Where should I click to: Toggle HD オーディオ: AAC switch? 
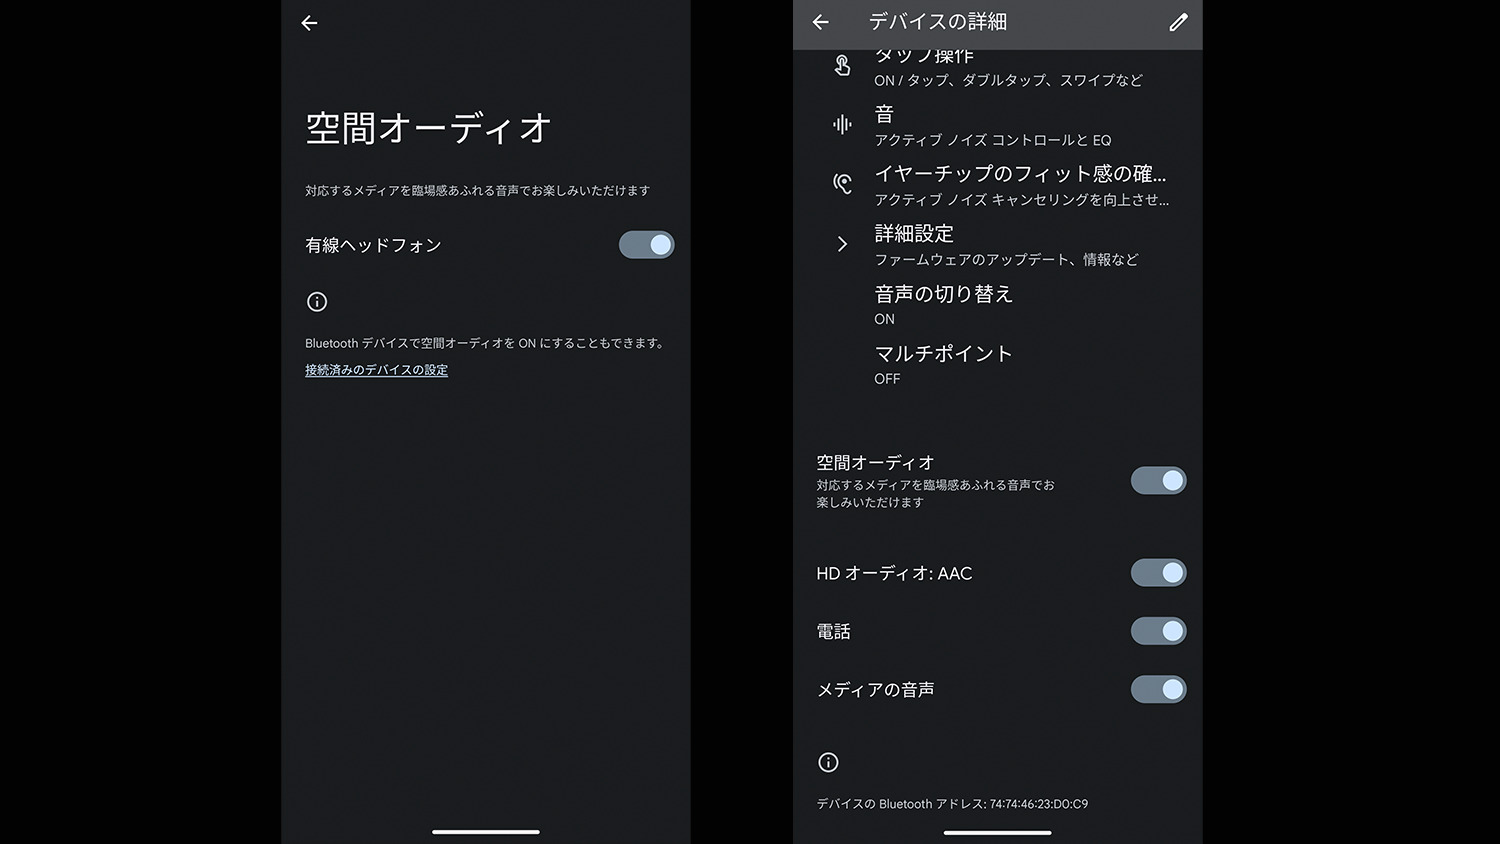(1158, 573)
